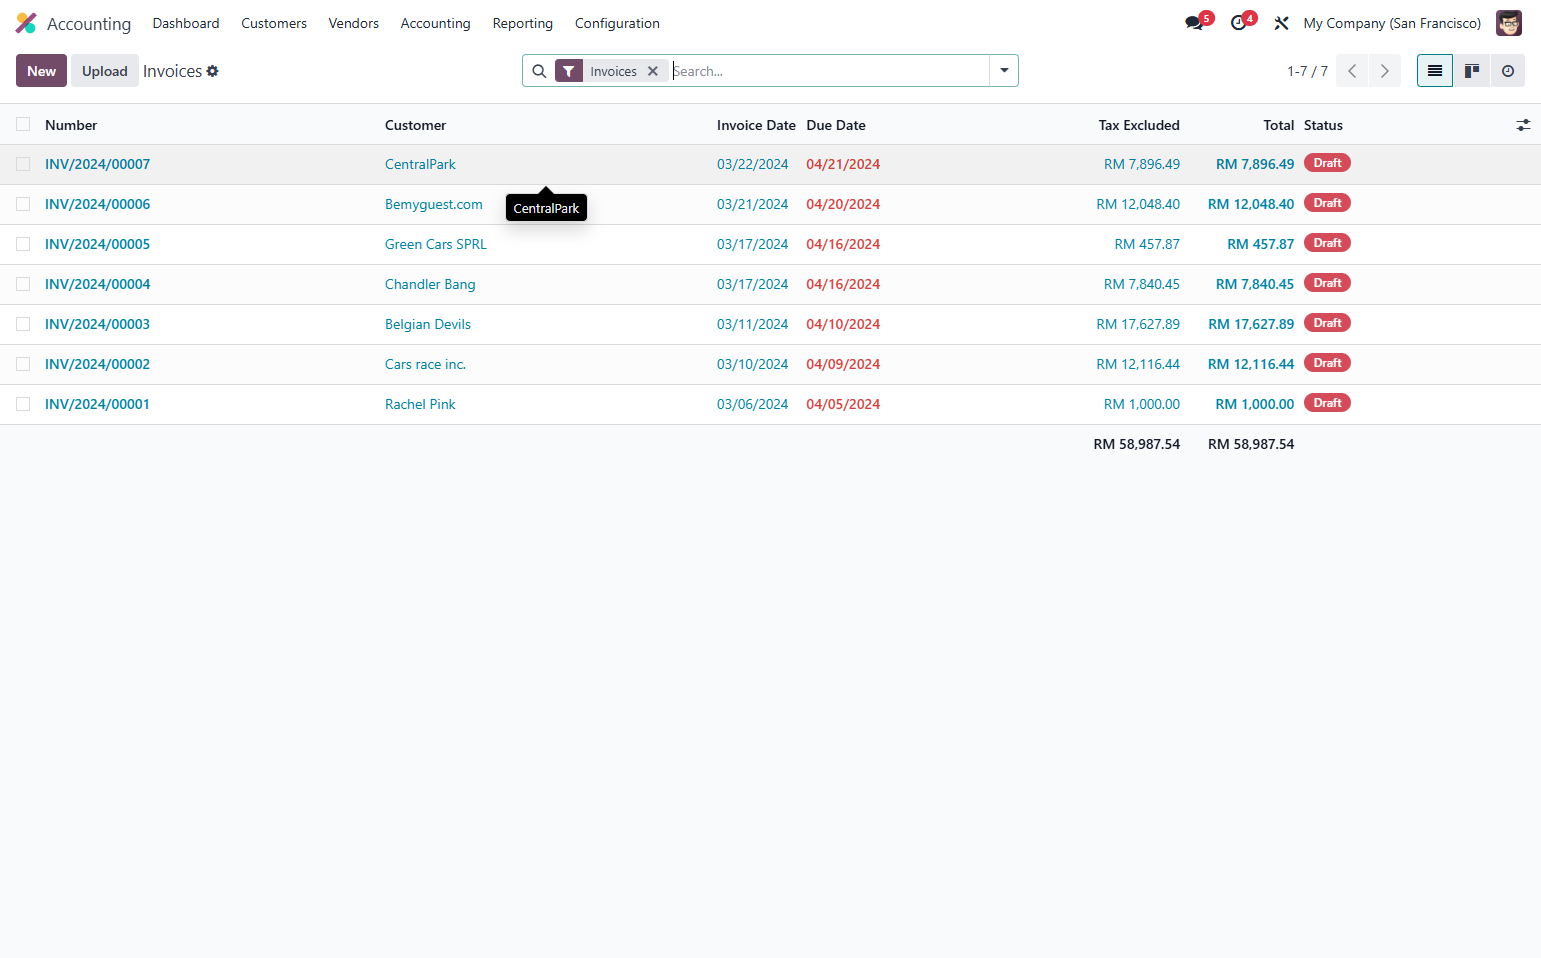The image size is (1541, 958).
Task: Switch to kanban view
Action: click(1472, 71)
